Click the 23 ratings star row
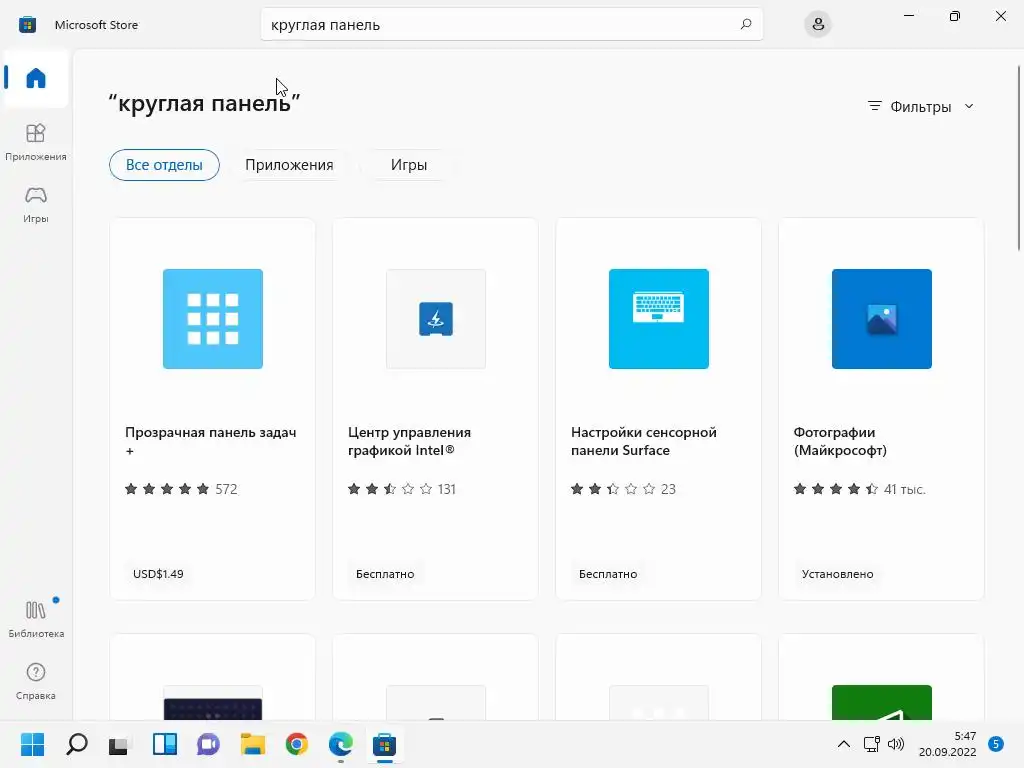The image size is (1024, 768). click(x=623, y=489)
